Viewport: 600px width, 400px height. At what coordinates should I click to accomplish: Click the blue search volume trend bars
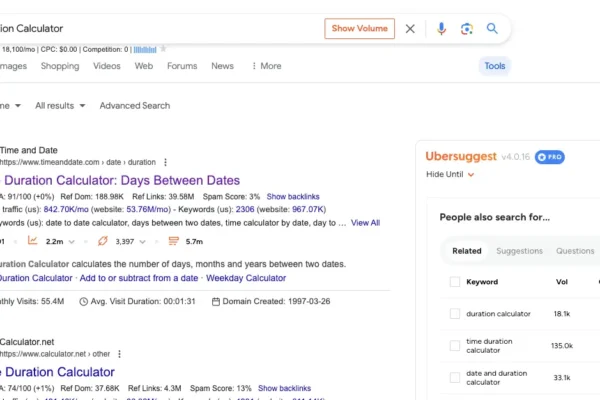click(x=145, y=50)
